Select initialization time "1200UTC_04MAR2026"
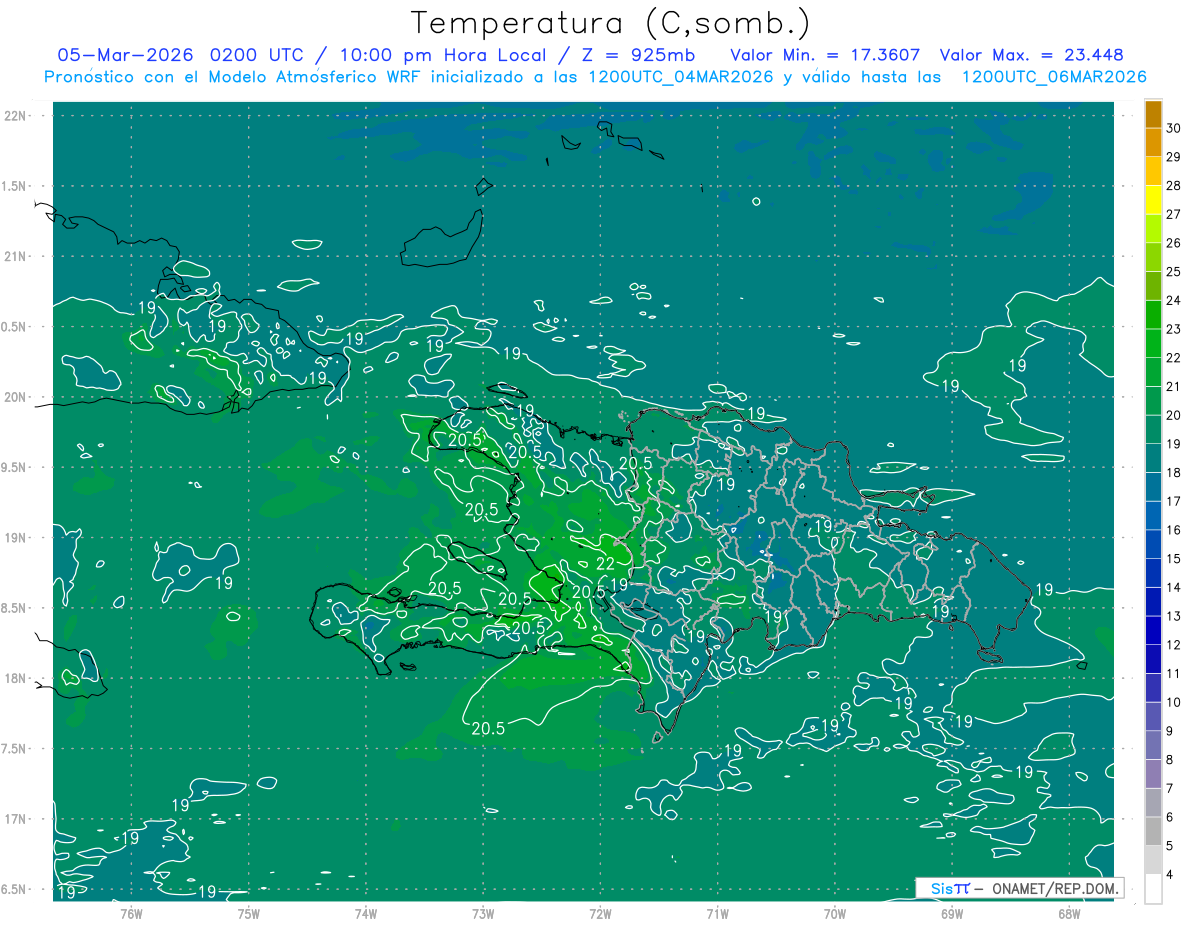 (679, 76)
